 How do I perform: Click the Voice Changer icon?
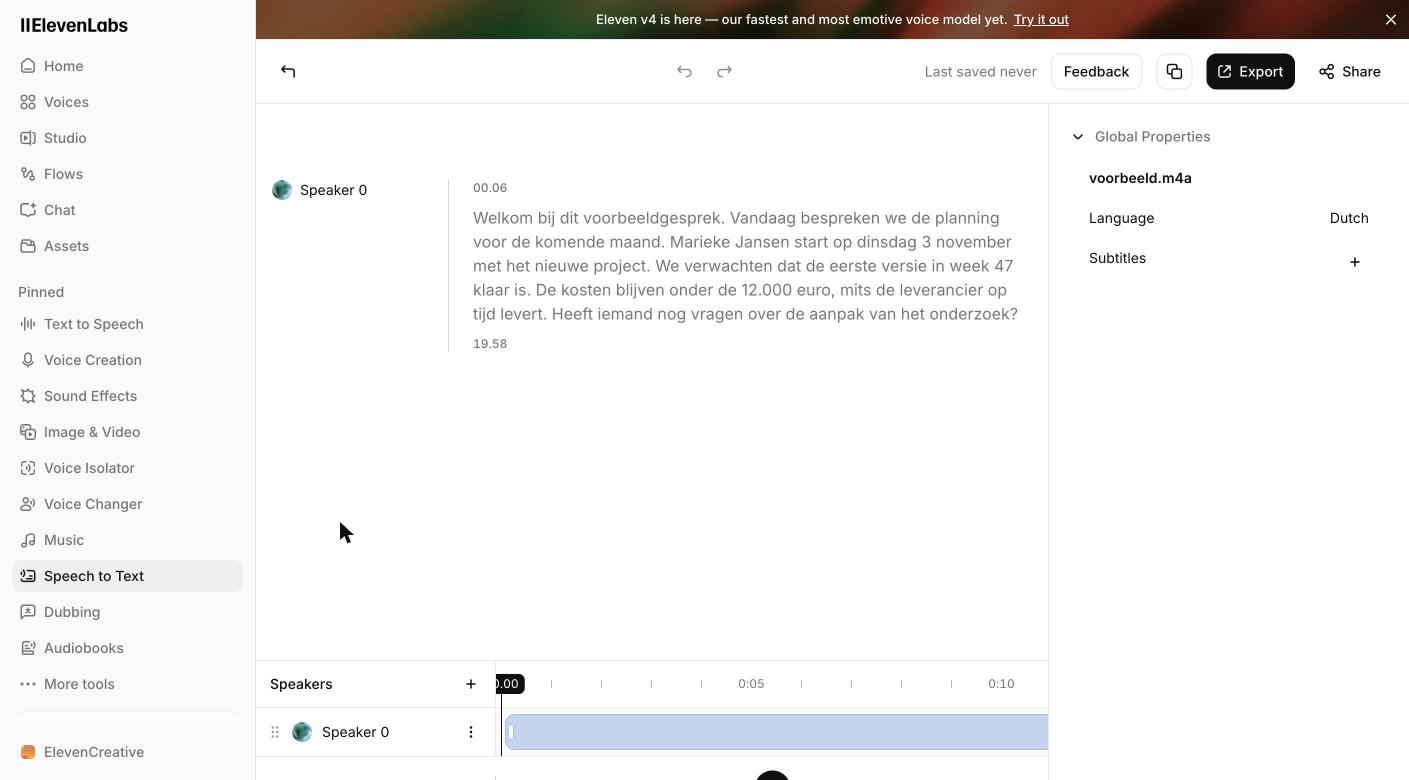click(x=28, y=504)
